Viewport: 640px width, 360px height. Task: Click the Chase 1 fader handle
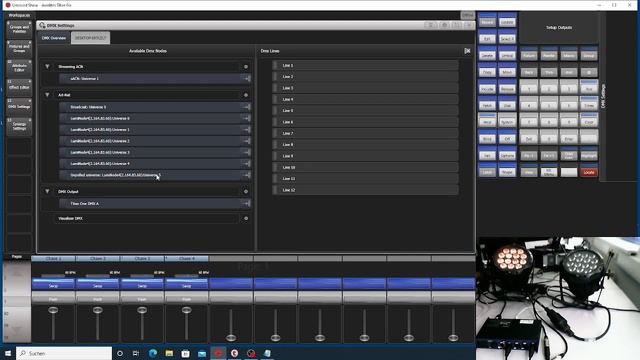point(53,310)
